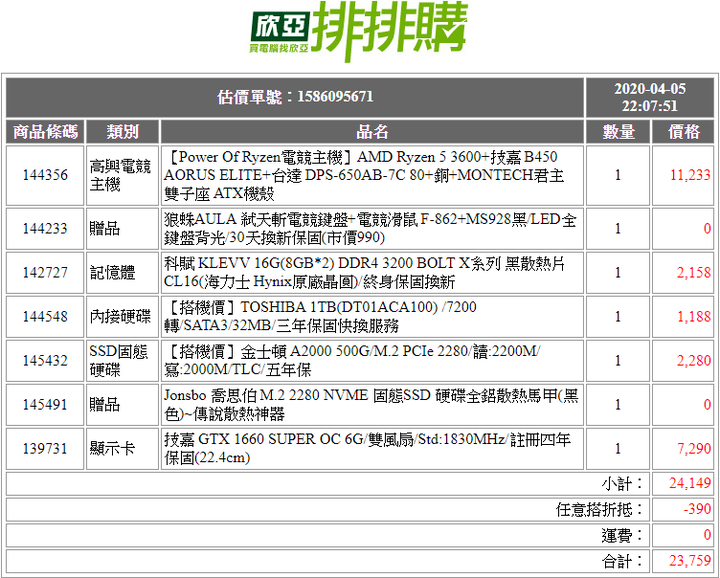Viewport: 720px width, 578px height.
Task: Click 贈品 category in AULA keyboard row
Action: click(105, 228)
